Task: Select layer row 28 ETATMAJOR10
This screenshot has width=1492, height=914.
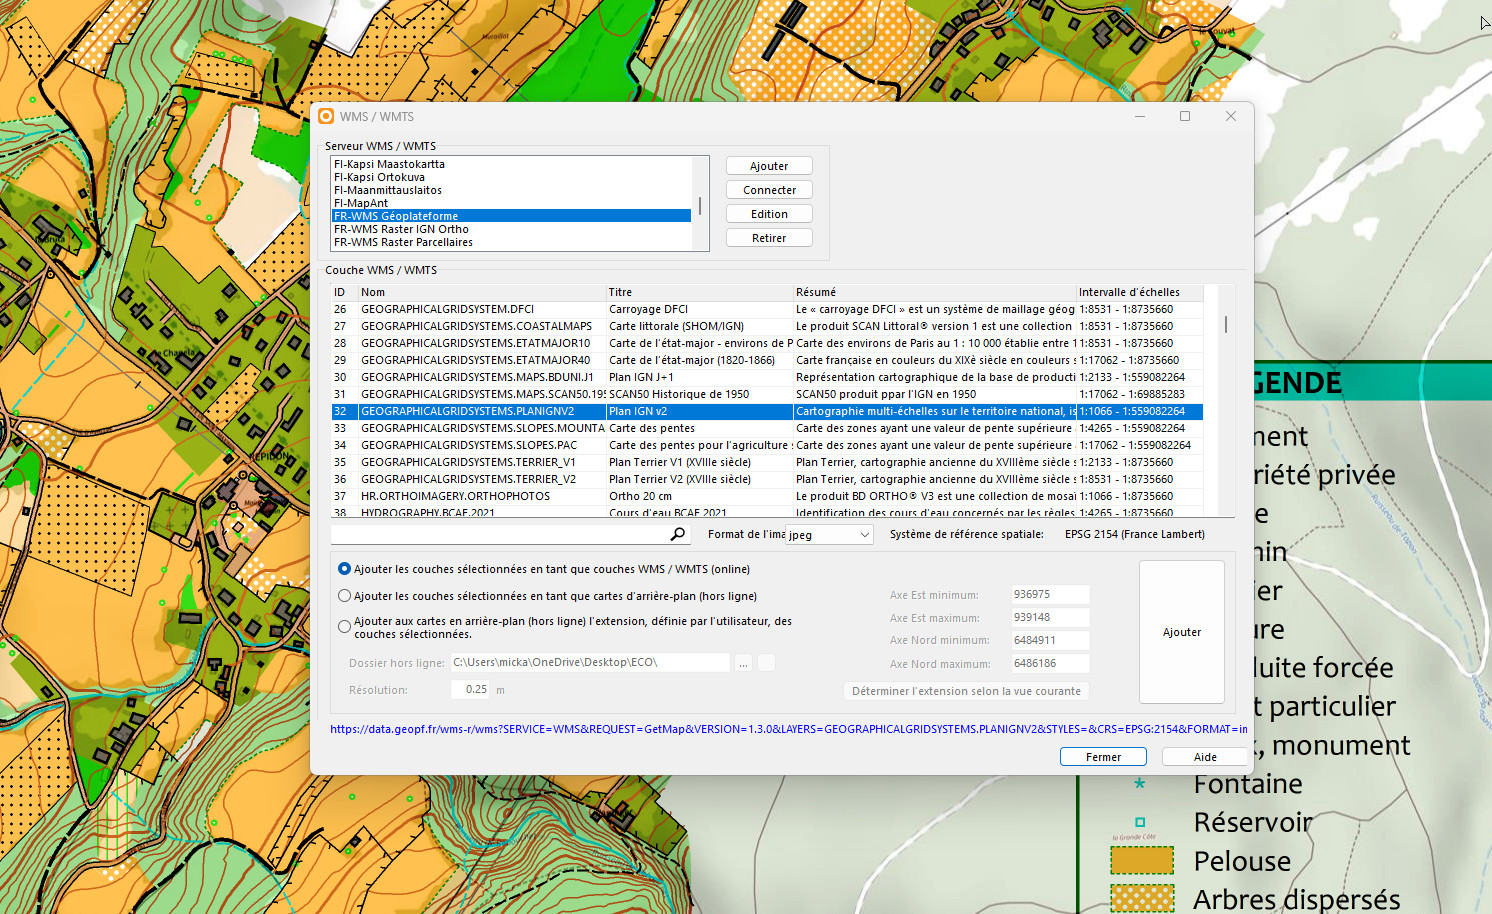Action: pyautogui.click(x=767, y=343)
